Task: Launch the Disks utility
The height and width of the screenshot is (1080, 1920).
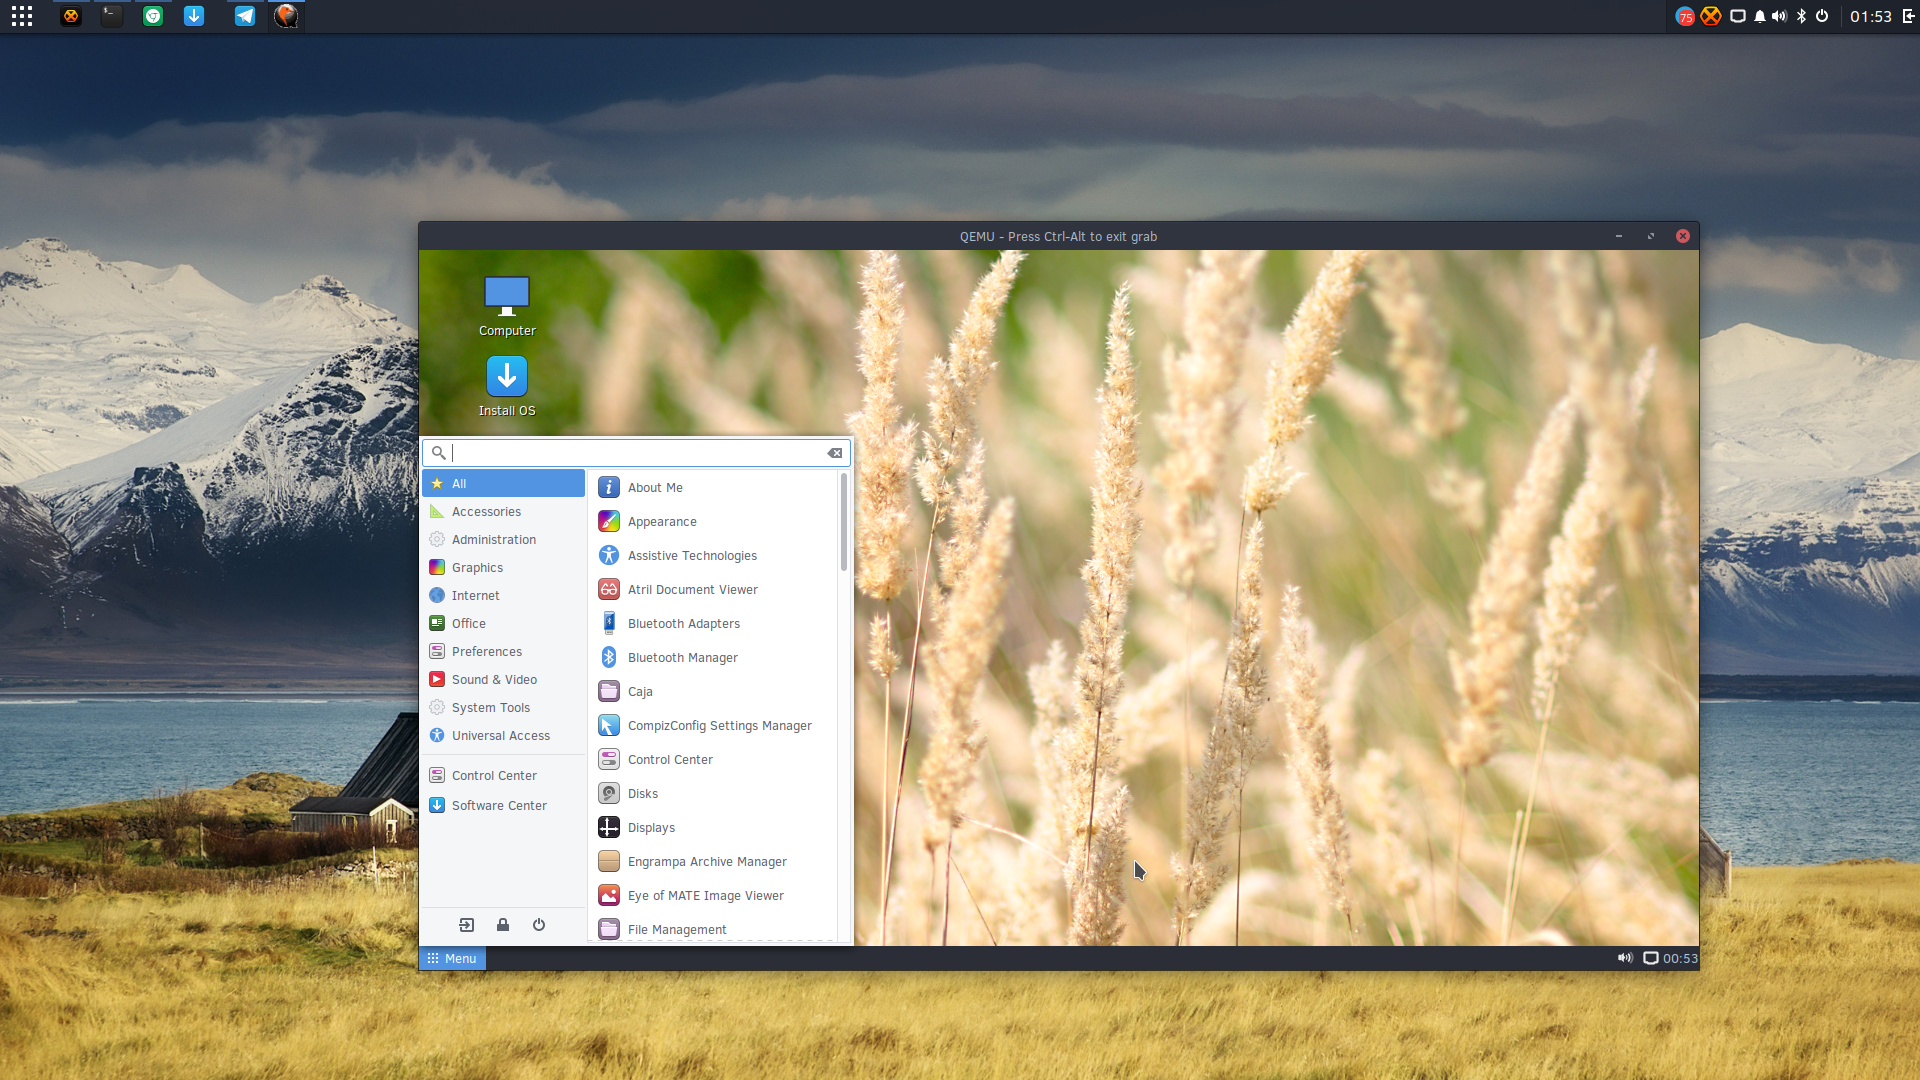Action: [714, 793]
